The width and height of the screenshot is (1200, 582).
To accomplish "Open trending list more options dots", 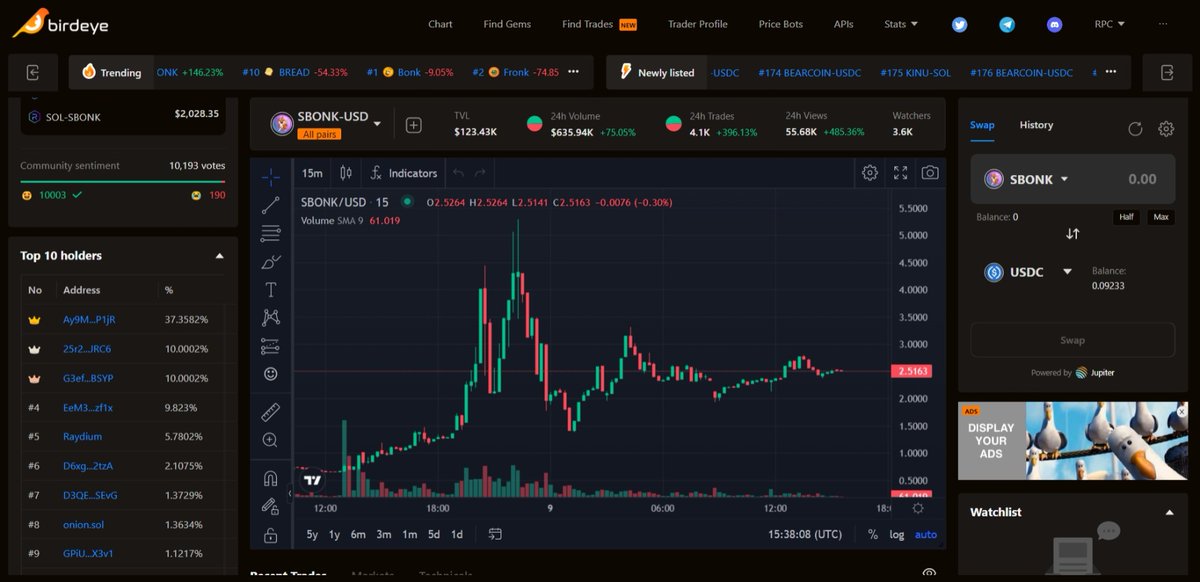I will coord(573,72).
